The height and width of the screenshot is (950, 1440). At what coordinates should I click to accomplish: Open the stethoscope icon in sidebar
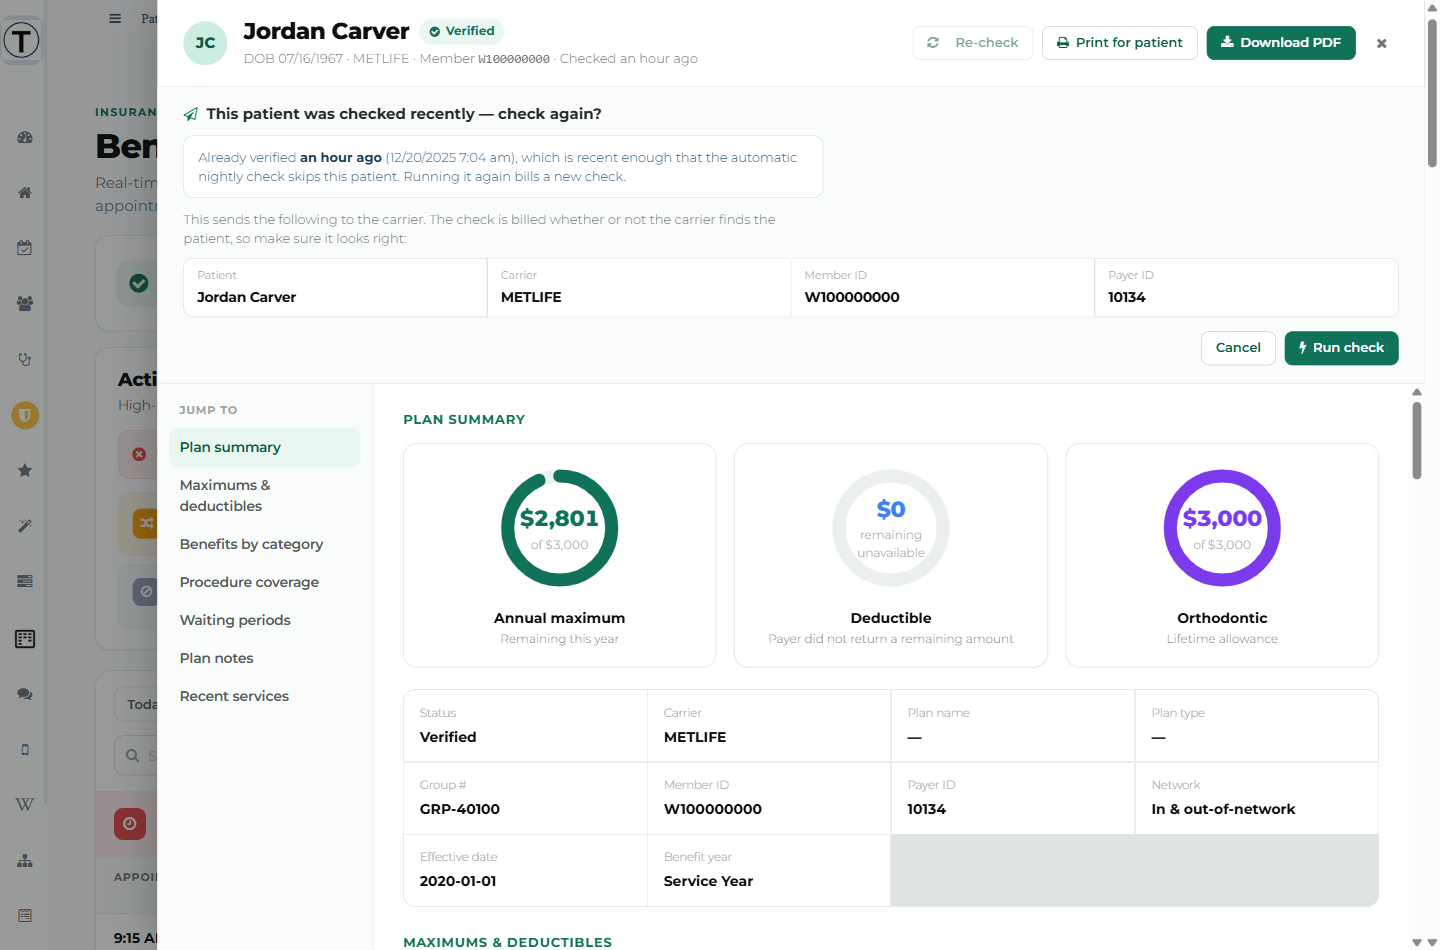25,359
